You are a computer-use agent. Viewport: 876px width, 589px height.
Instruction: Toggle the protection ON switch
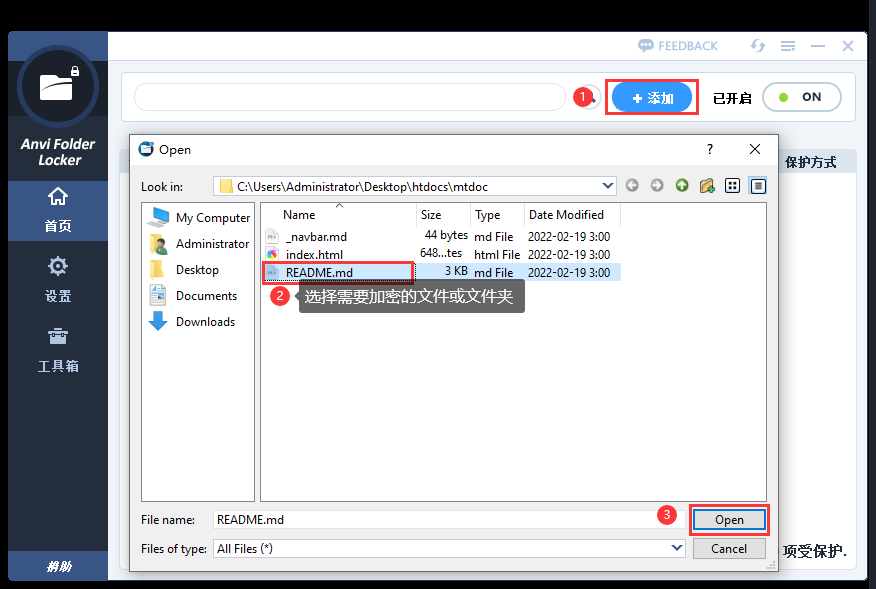[801, 97]
